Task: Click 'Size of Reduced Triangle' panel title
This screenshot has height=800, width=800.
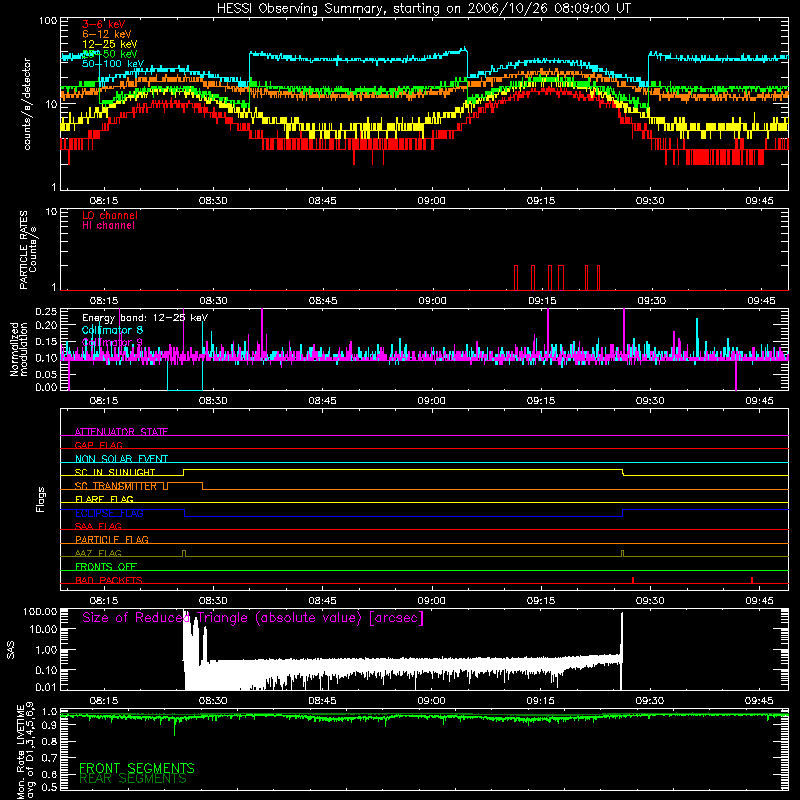Action: pyautogui.click(x=253, y=618)
